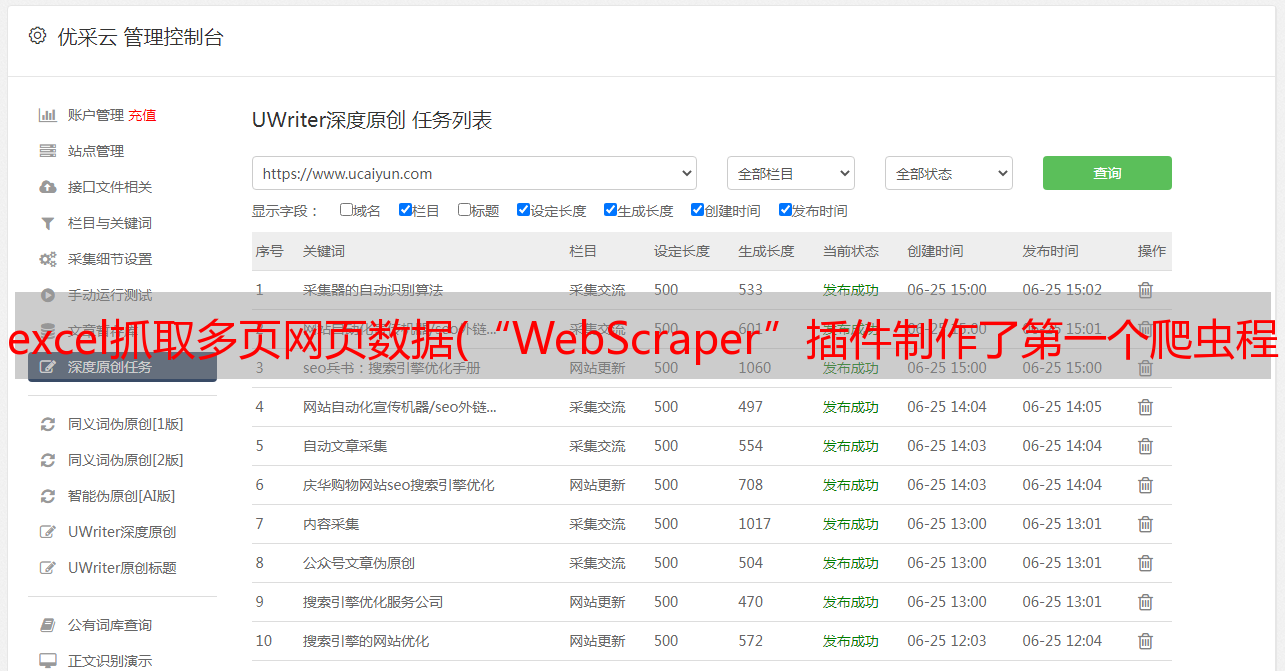Click the server icon for 站点管理

(47, 151)
